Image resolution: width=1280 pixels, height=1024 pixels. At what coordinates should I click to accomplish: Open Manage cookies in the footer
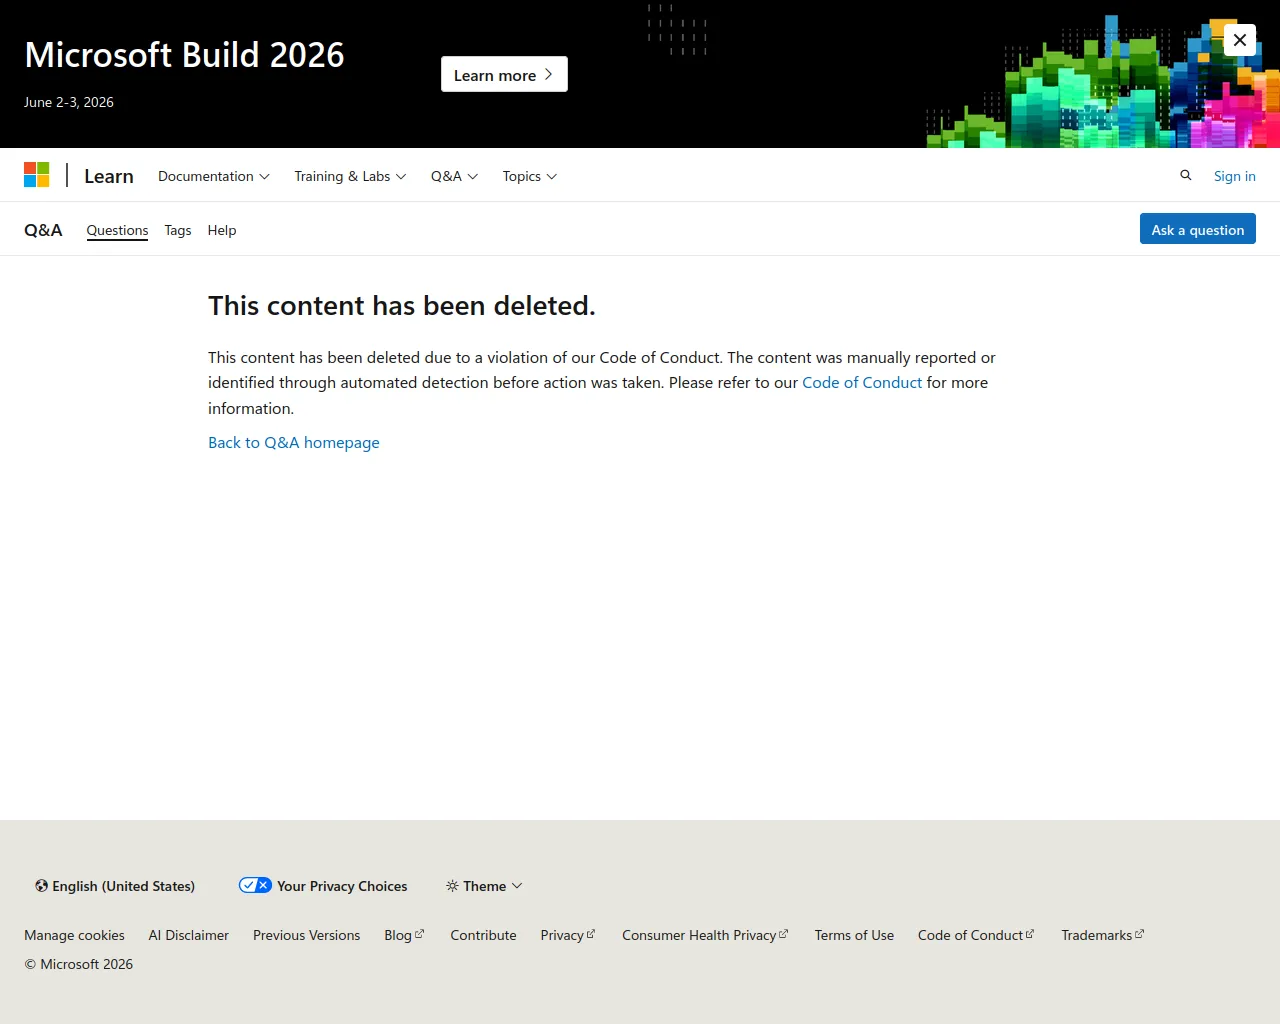click(75, 935)
